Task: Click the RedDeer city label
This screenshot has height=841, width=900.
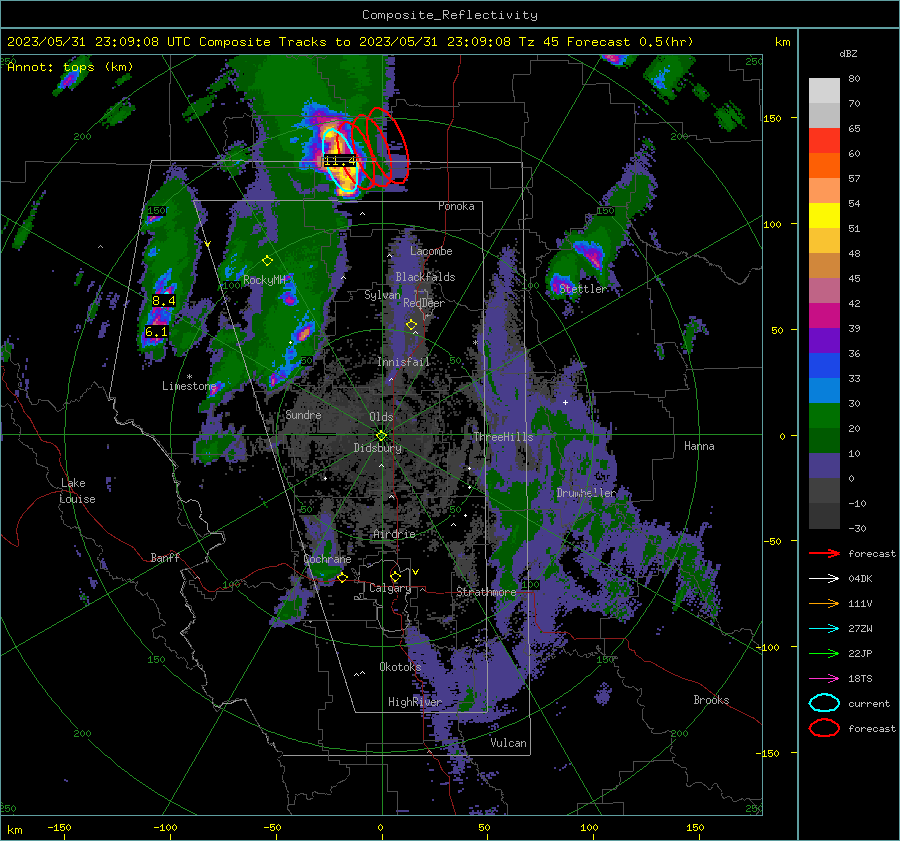Action: (424, 303)
